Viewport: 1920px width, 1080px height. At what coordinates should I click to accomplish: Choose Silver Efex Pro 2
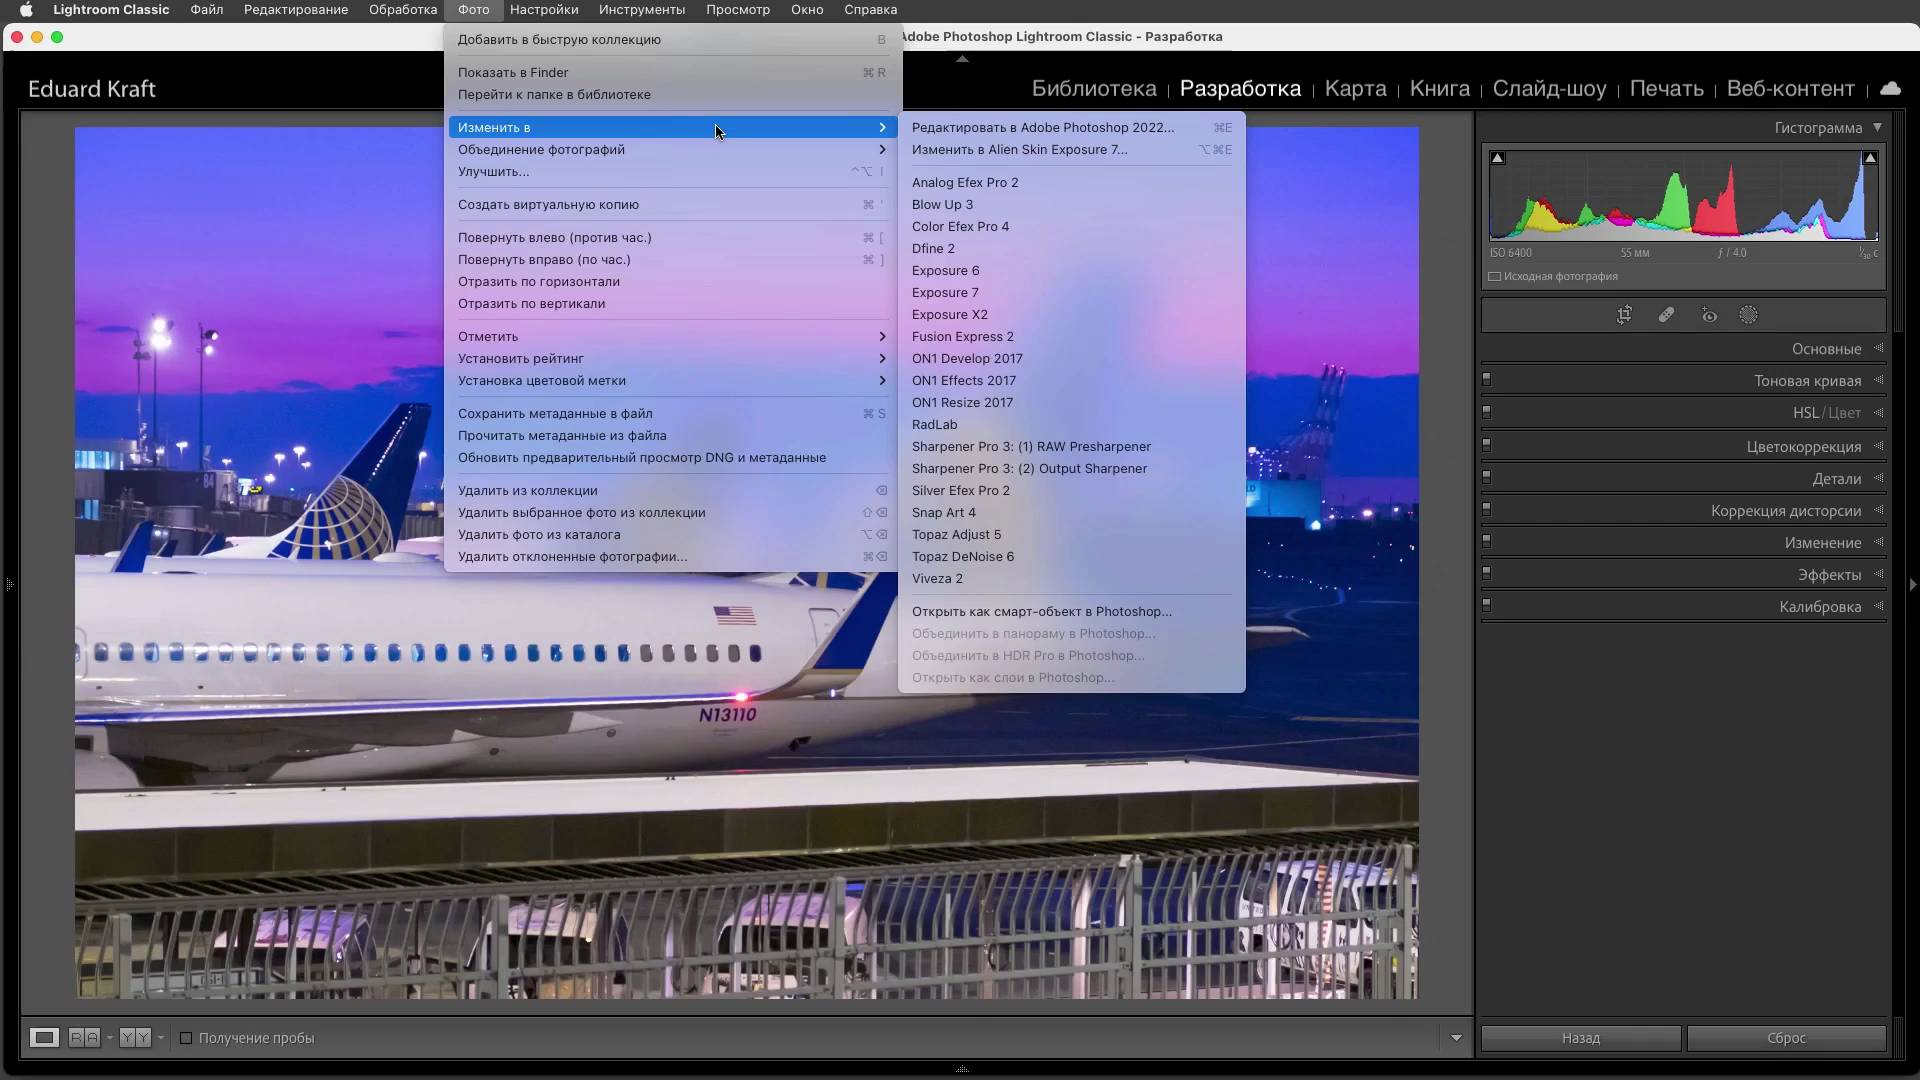(x=1071, y=491)
